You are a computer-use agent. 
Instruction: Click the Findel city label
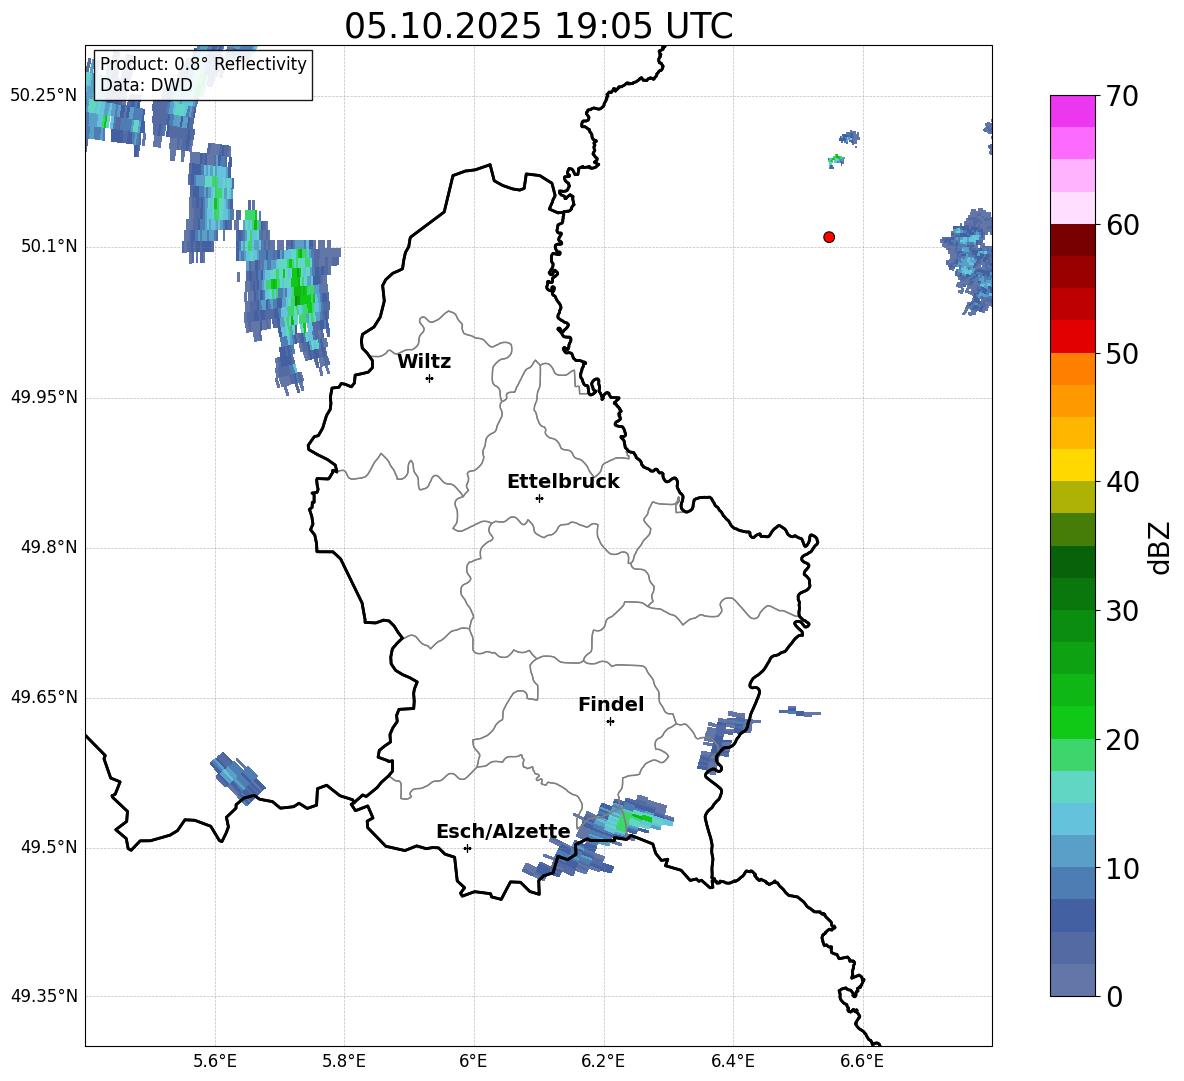(x=611, y=704)
